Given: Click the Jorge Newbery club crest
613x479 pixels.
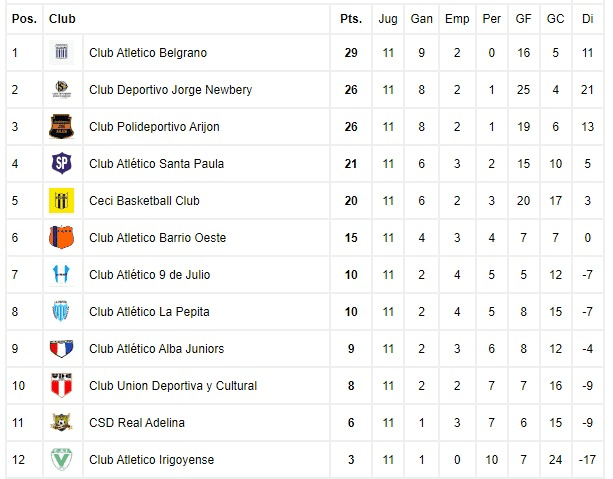Looking at the screenshot, I should 61,90.
